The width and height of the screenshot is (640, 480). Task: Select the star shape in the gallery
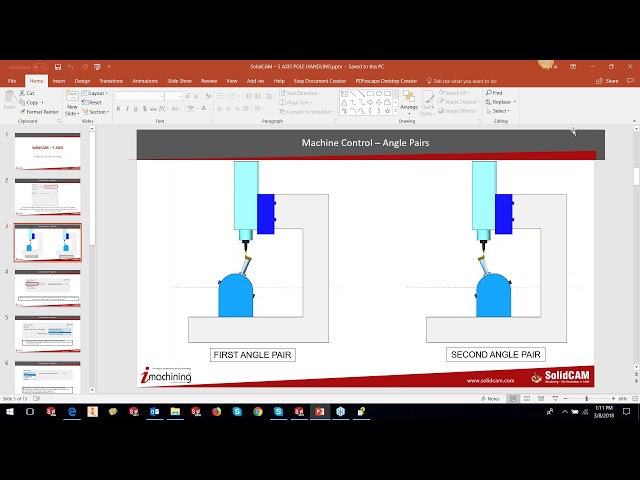pos(387,111)
